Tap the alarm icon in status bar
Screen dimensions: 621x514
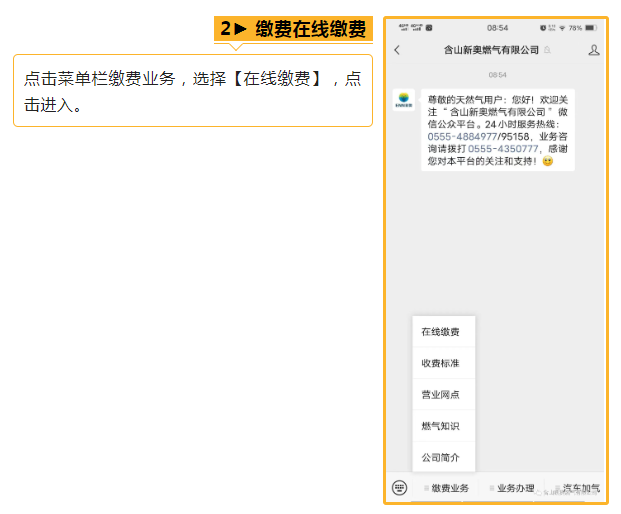pyautogui.click(x=543, y=28)
